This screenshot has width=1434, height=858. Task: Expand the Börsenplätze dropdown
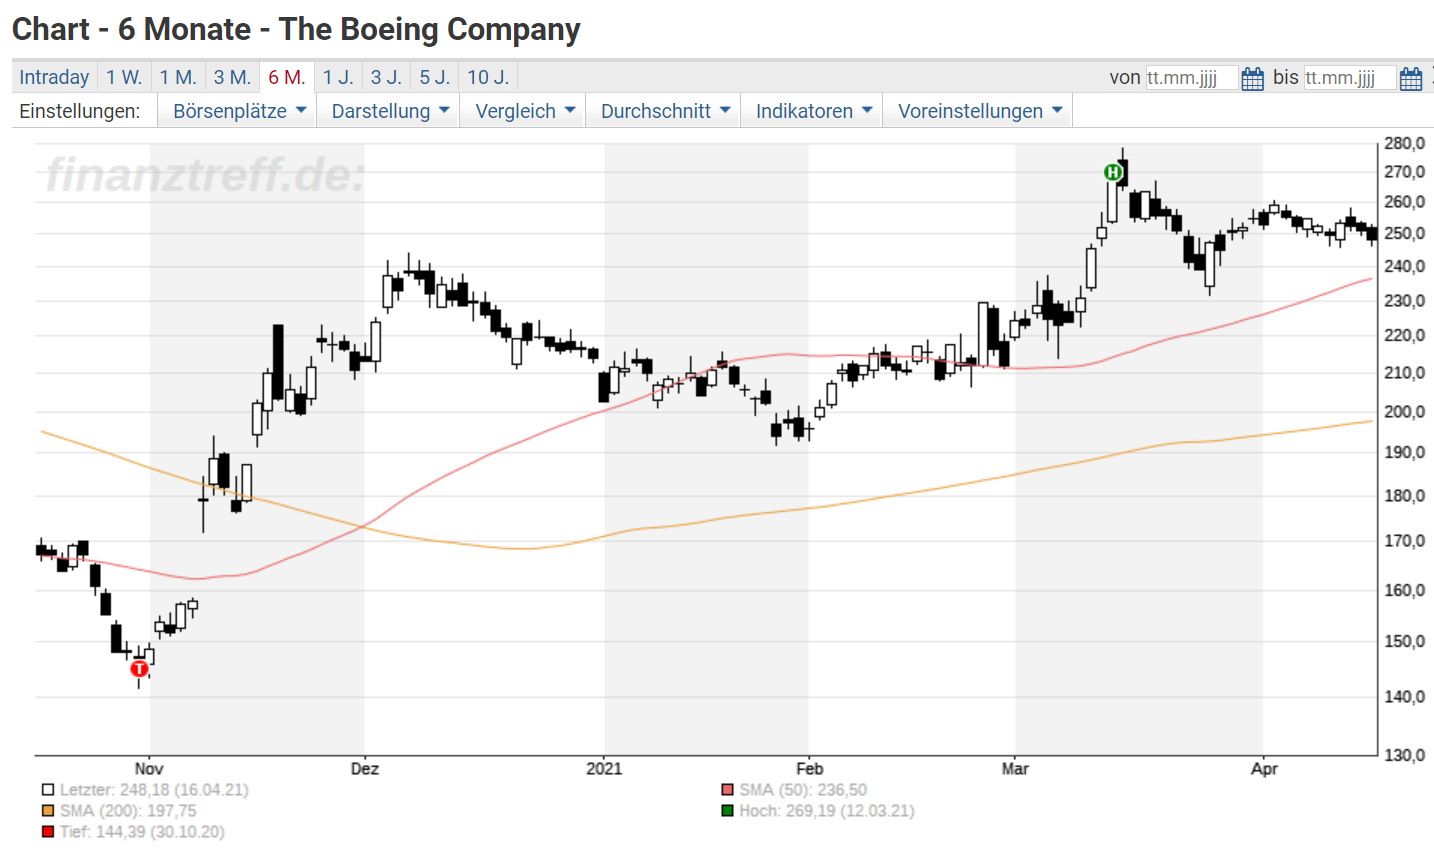pos(238,111)
